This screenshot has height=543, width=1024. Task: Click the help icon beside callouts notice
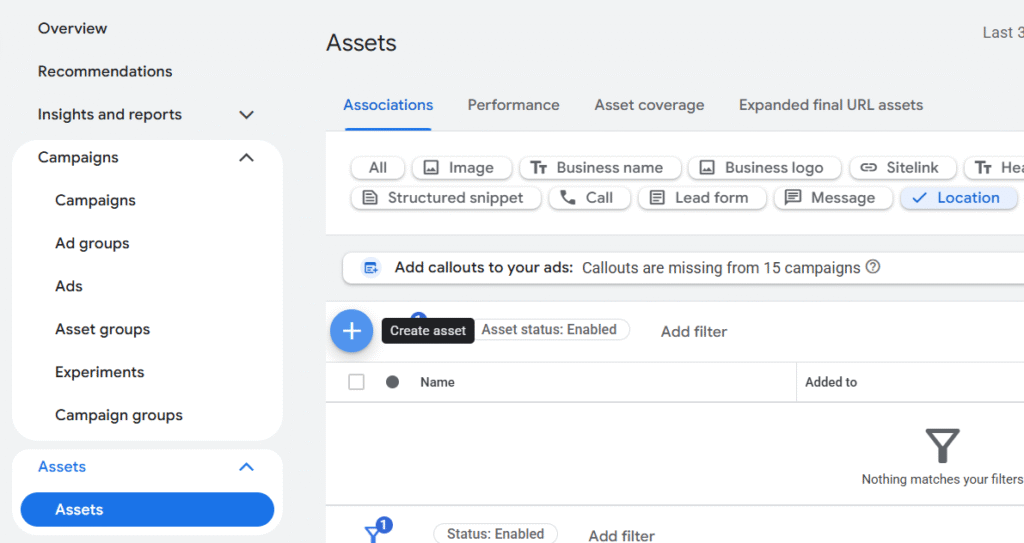873,268
